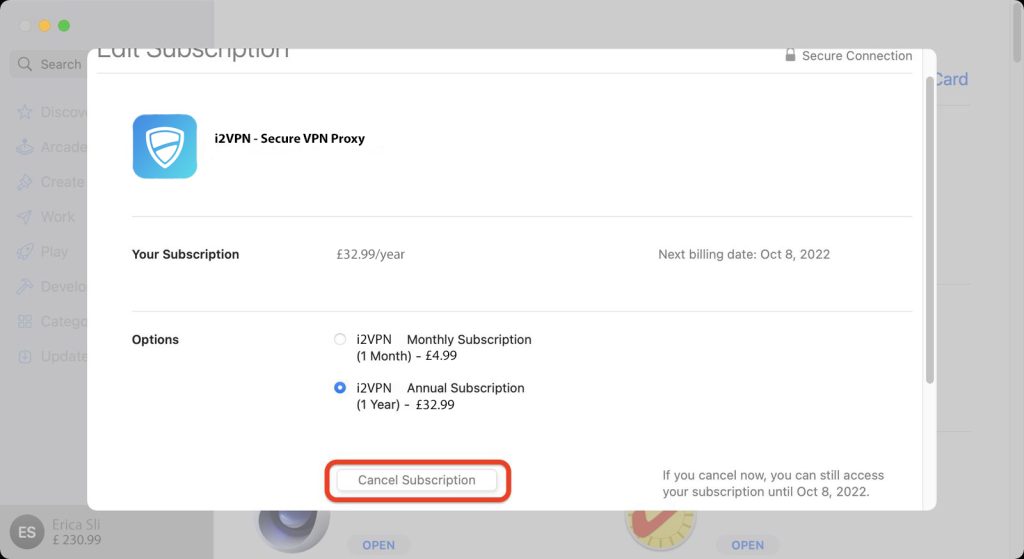Image resolution: width=1024 pixels, height=559 pixels.
Task: Click the left OPEN button in App Store
Action: [378, 545]
